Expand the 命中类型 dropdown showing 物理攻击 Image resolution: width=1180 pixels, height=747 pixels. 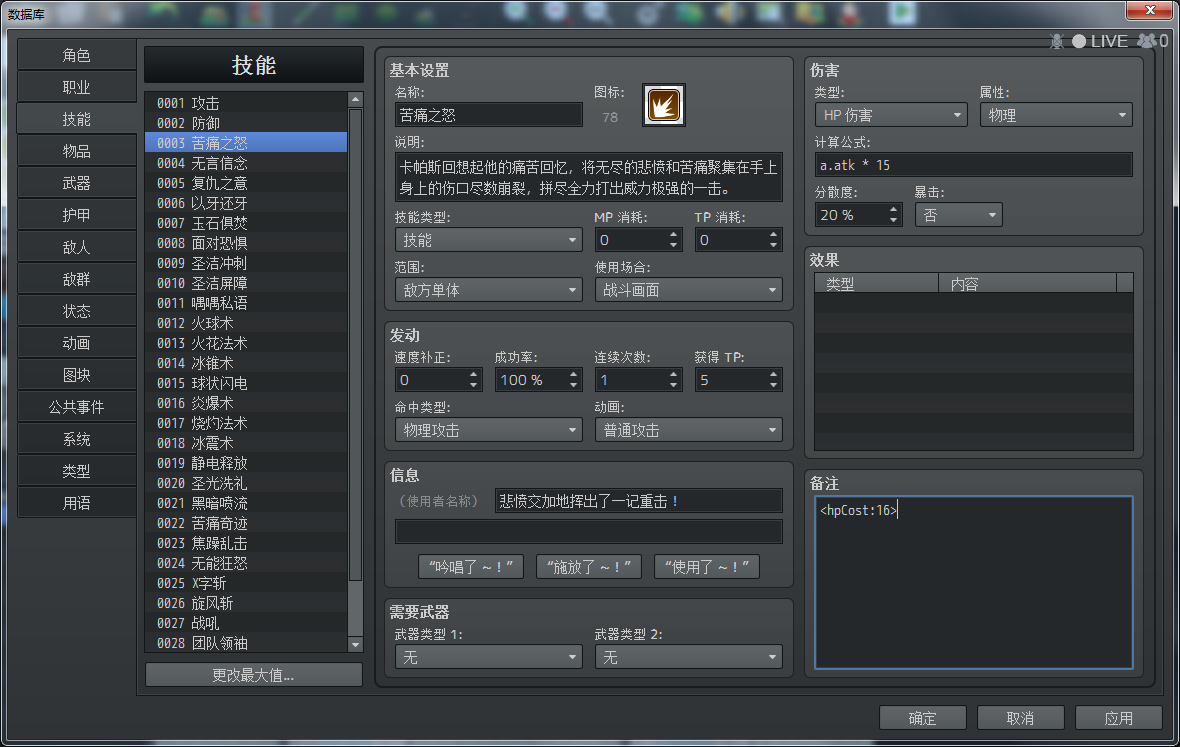pyautogui.click(x=488, y=430)
